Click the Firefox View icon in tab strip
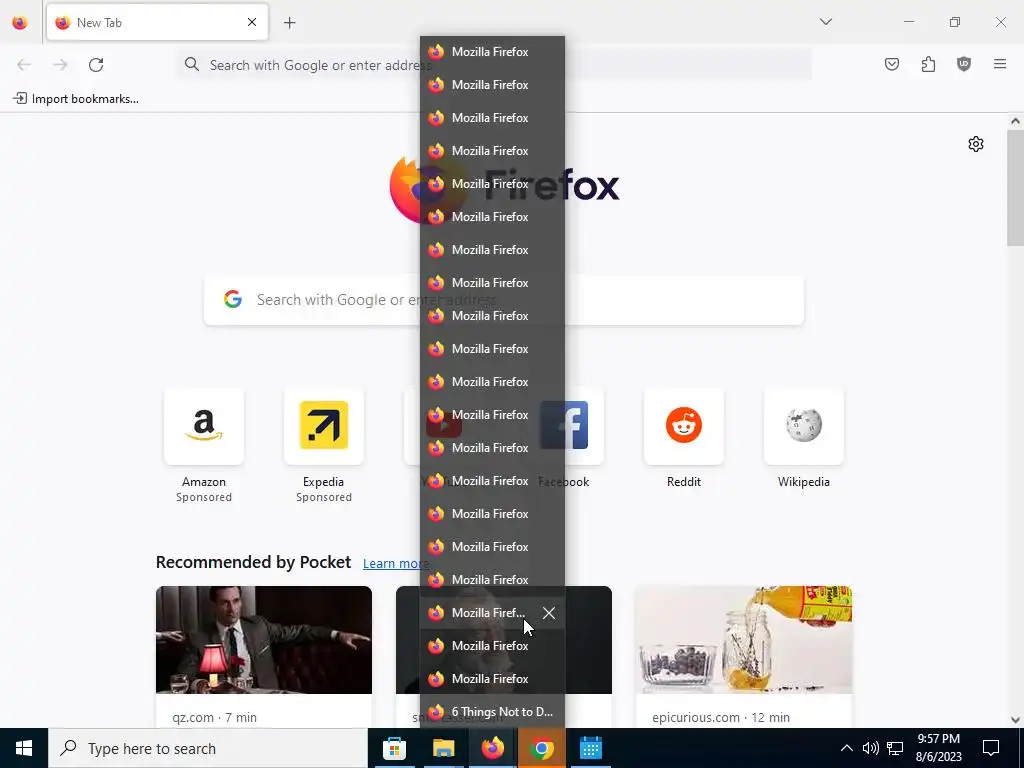1024x768 pixels. point(20,23)
